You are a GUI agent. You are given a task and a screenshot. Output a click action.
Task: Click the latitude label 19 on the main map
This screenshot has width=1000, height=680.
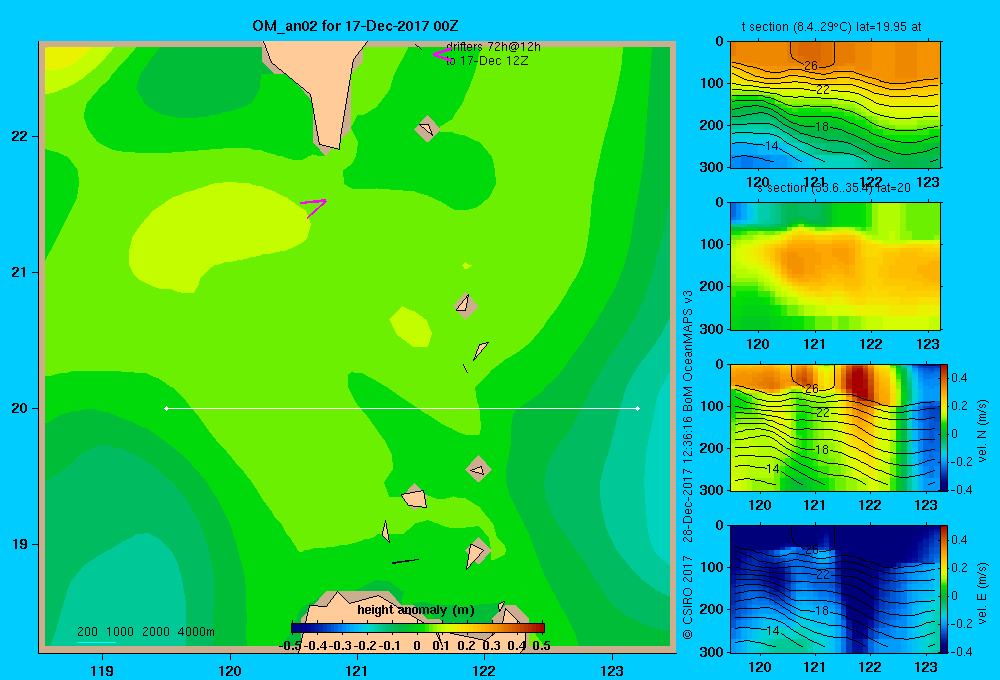click(19, 544)
